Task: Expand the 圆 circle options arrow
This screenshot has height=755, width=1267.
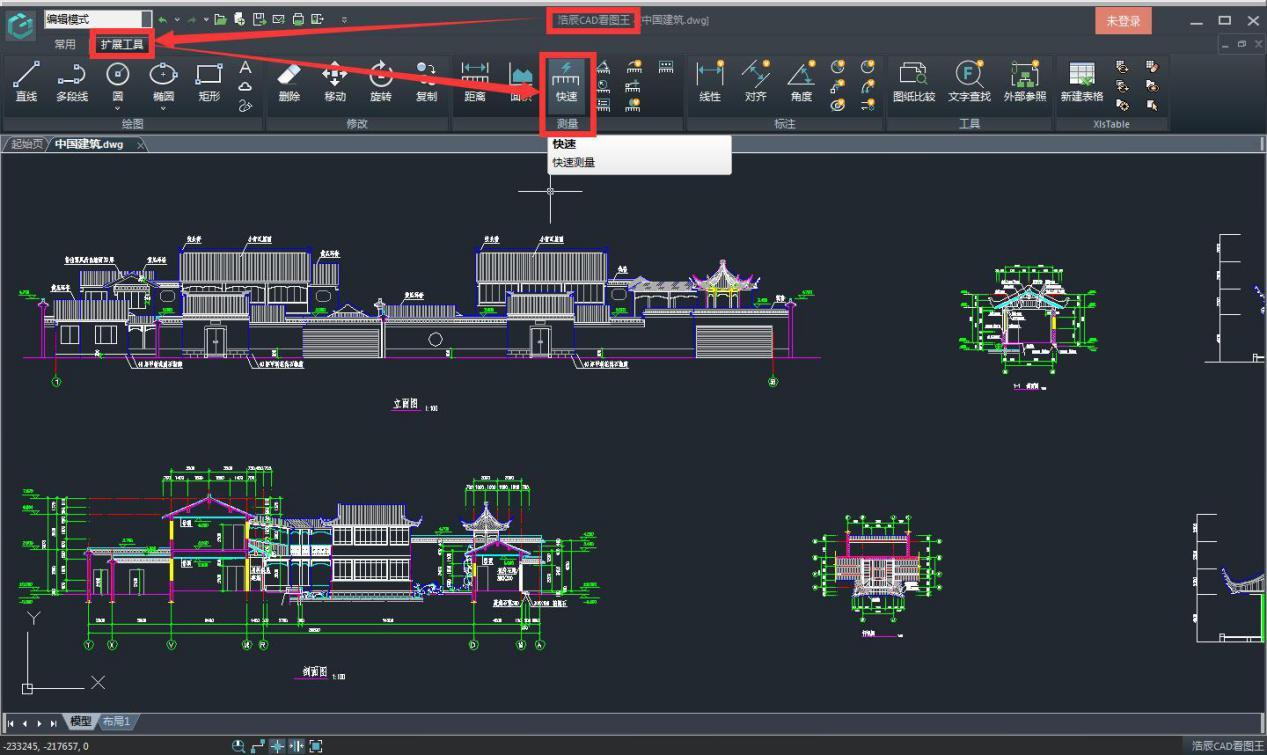Action: point(118,108)
